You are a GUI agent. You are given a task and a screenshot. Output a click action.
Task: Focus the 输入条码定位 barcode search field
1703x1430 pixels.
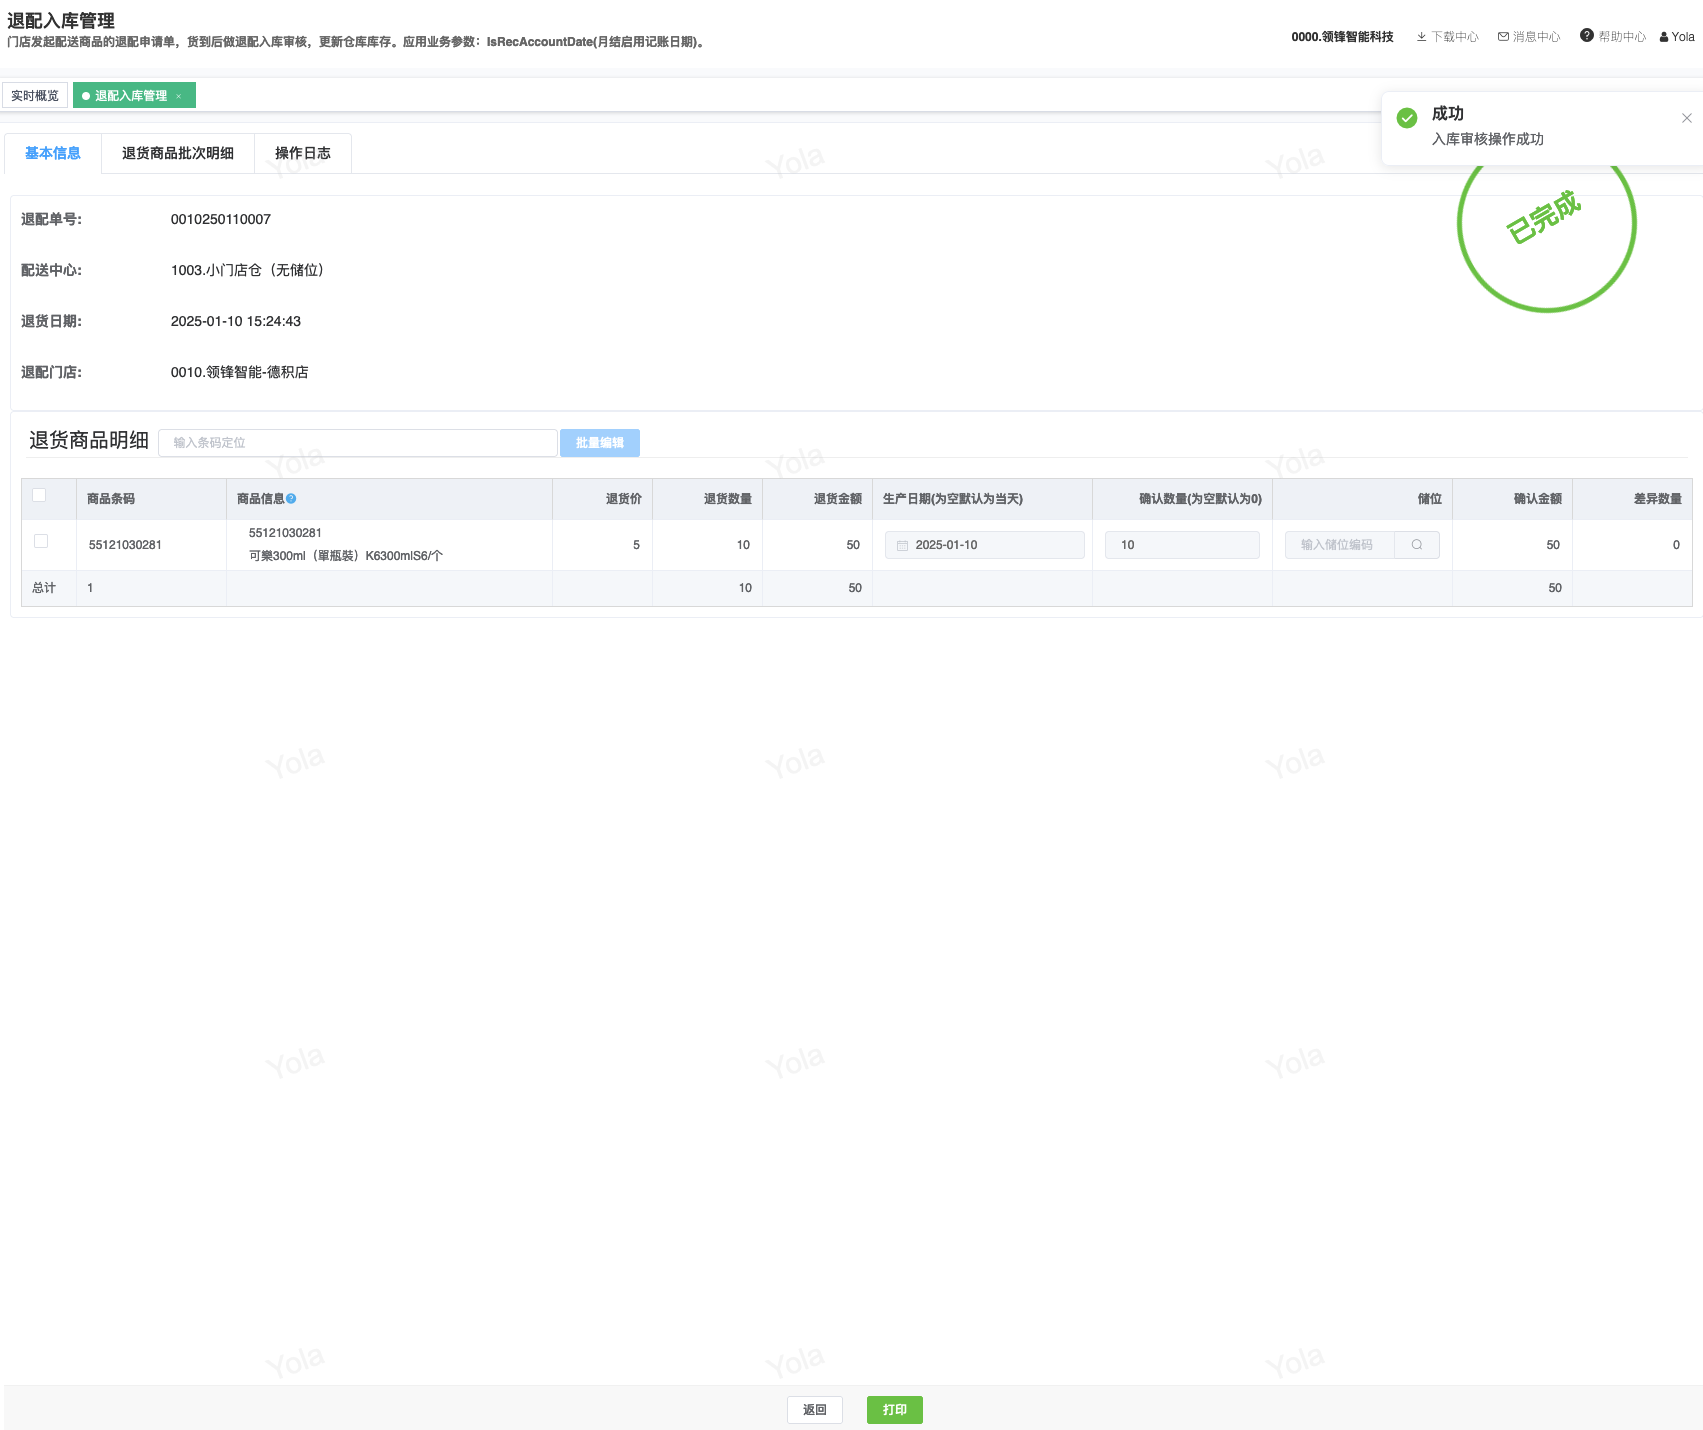(x=358, y=443)
